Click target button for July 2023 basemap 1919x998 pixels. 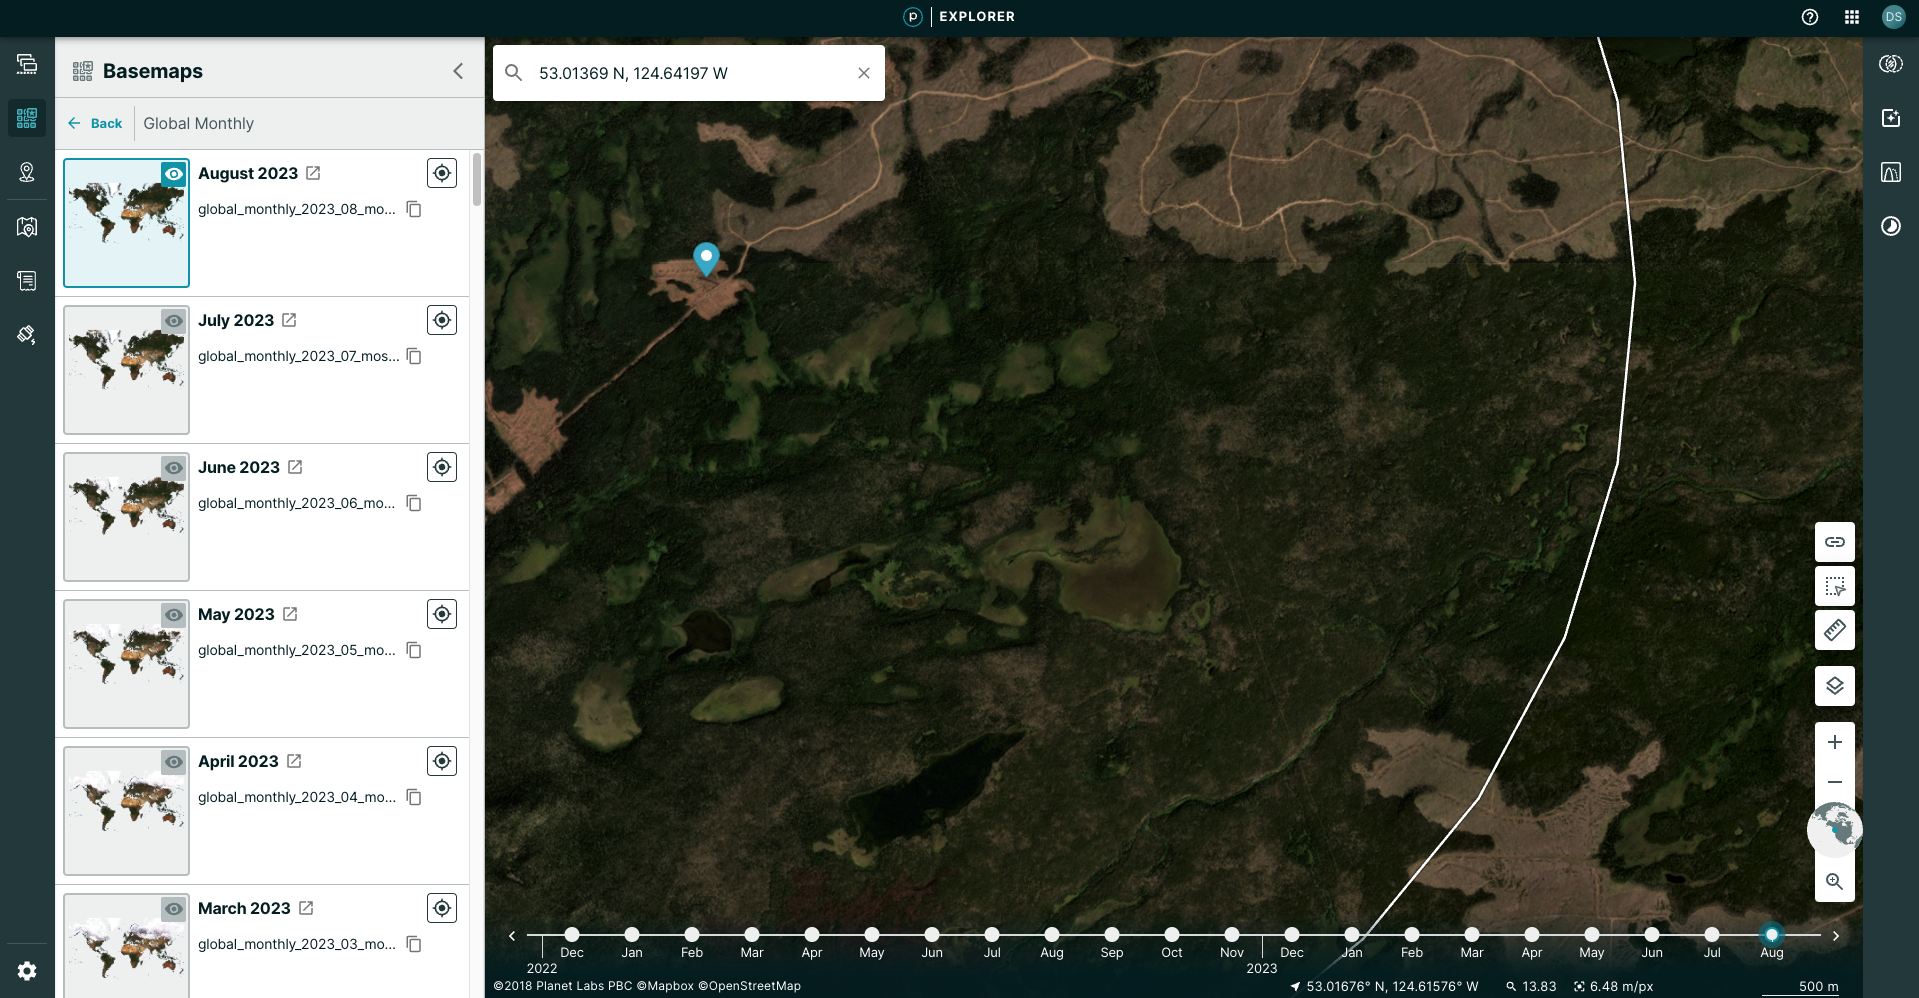(x=442, y=320)
